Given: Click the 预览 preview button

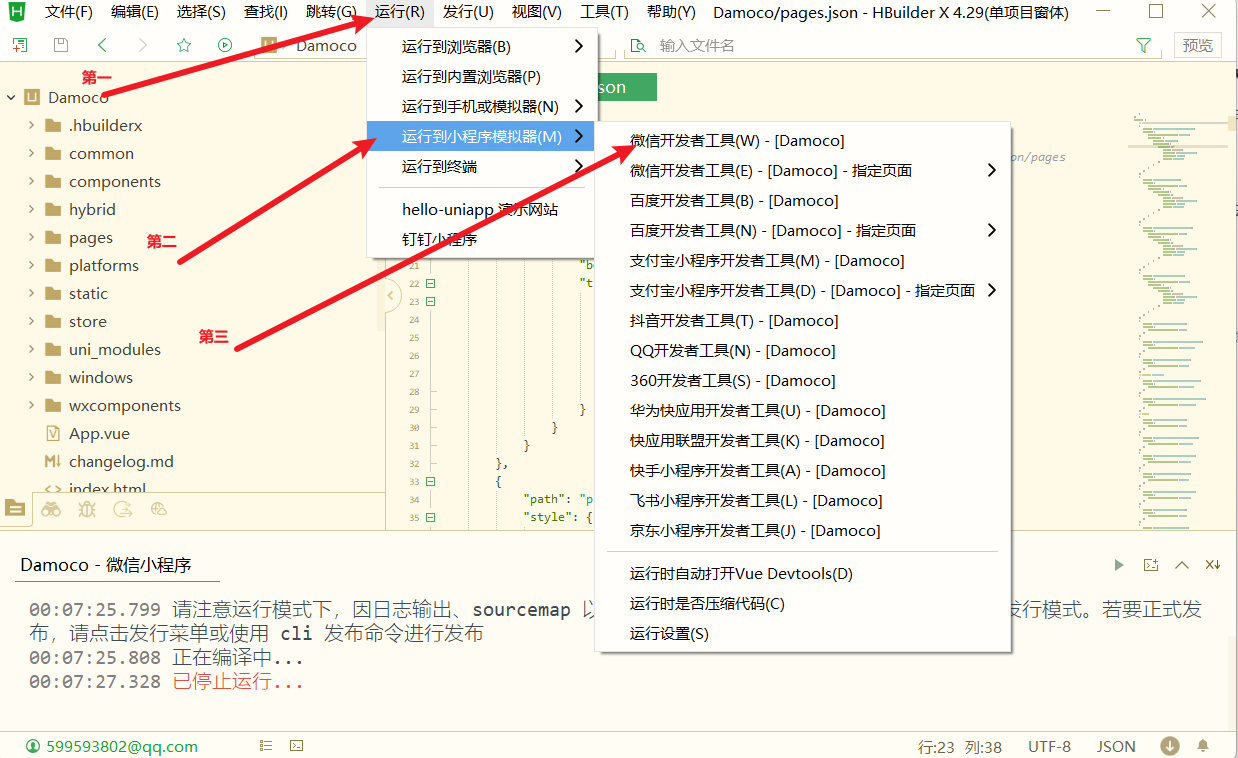Looking at the screenshot, I should 1197,45.
